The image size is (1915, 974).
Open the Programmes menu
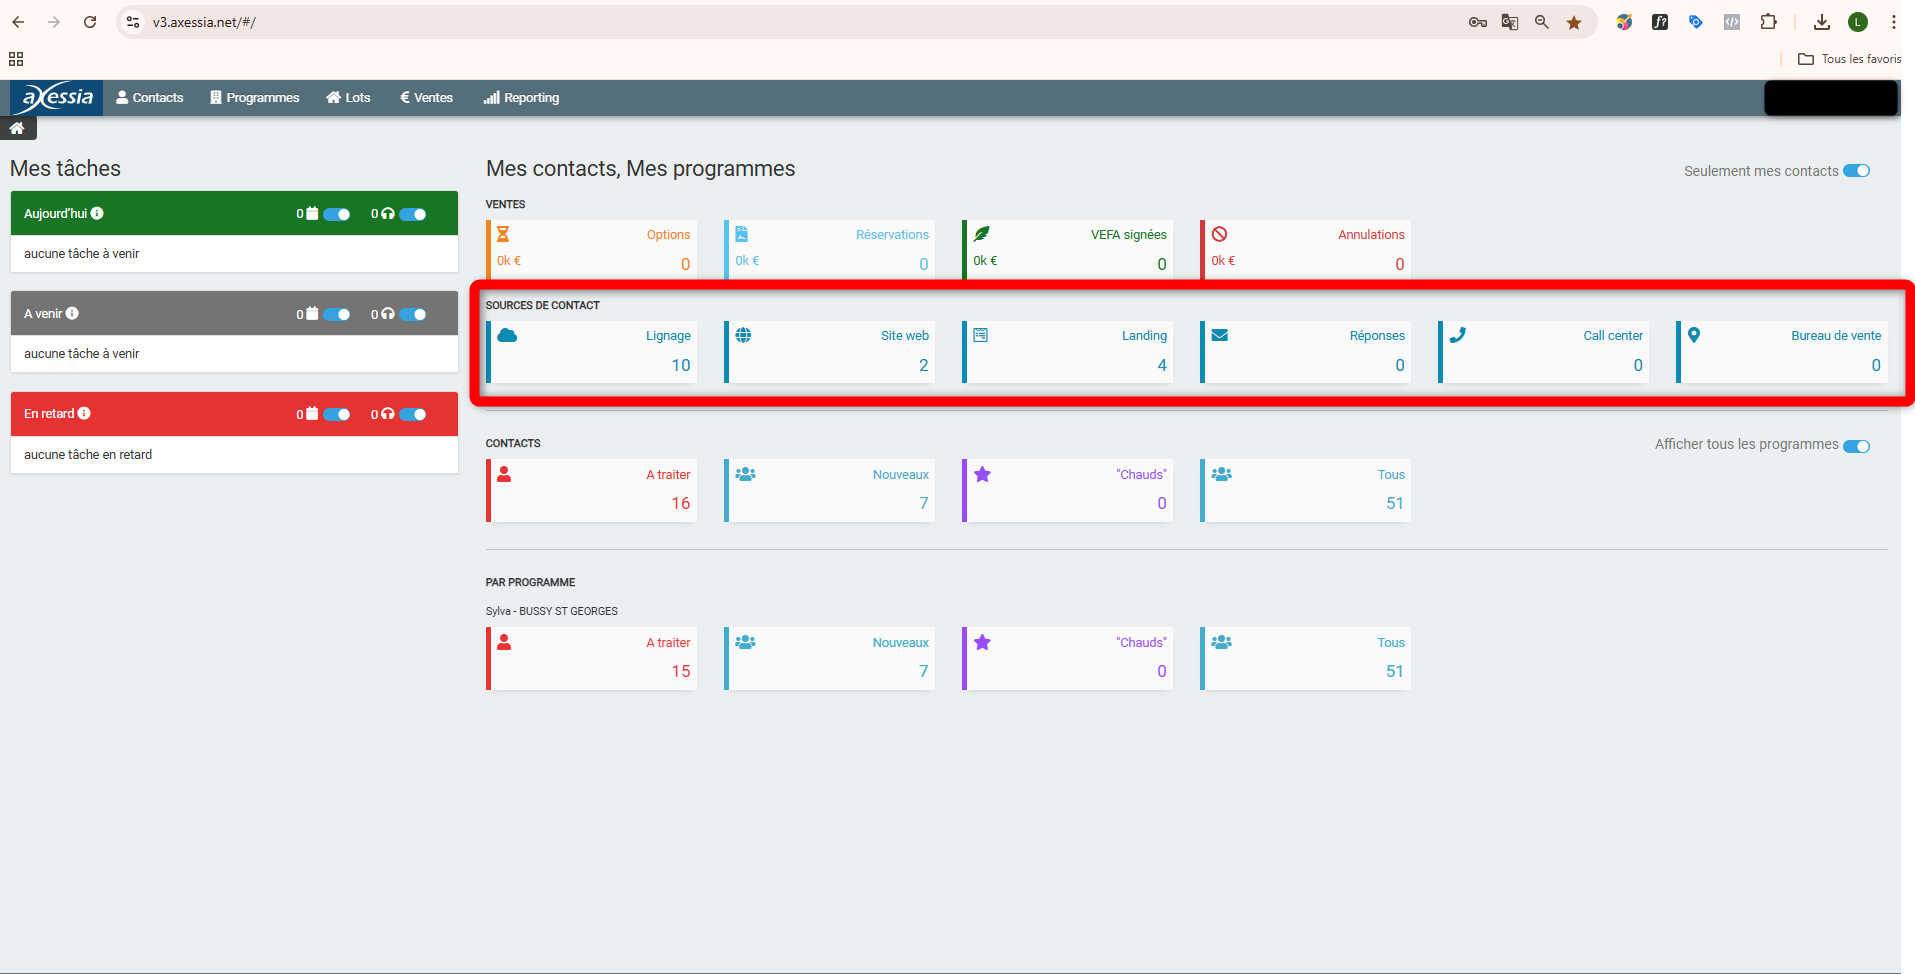tap(254, 98)
